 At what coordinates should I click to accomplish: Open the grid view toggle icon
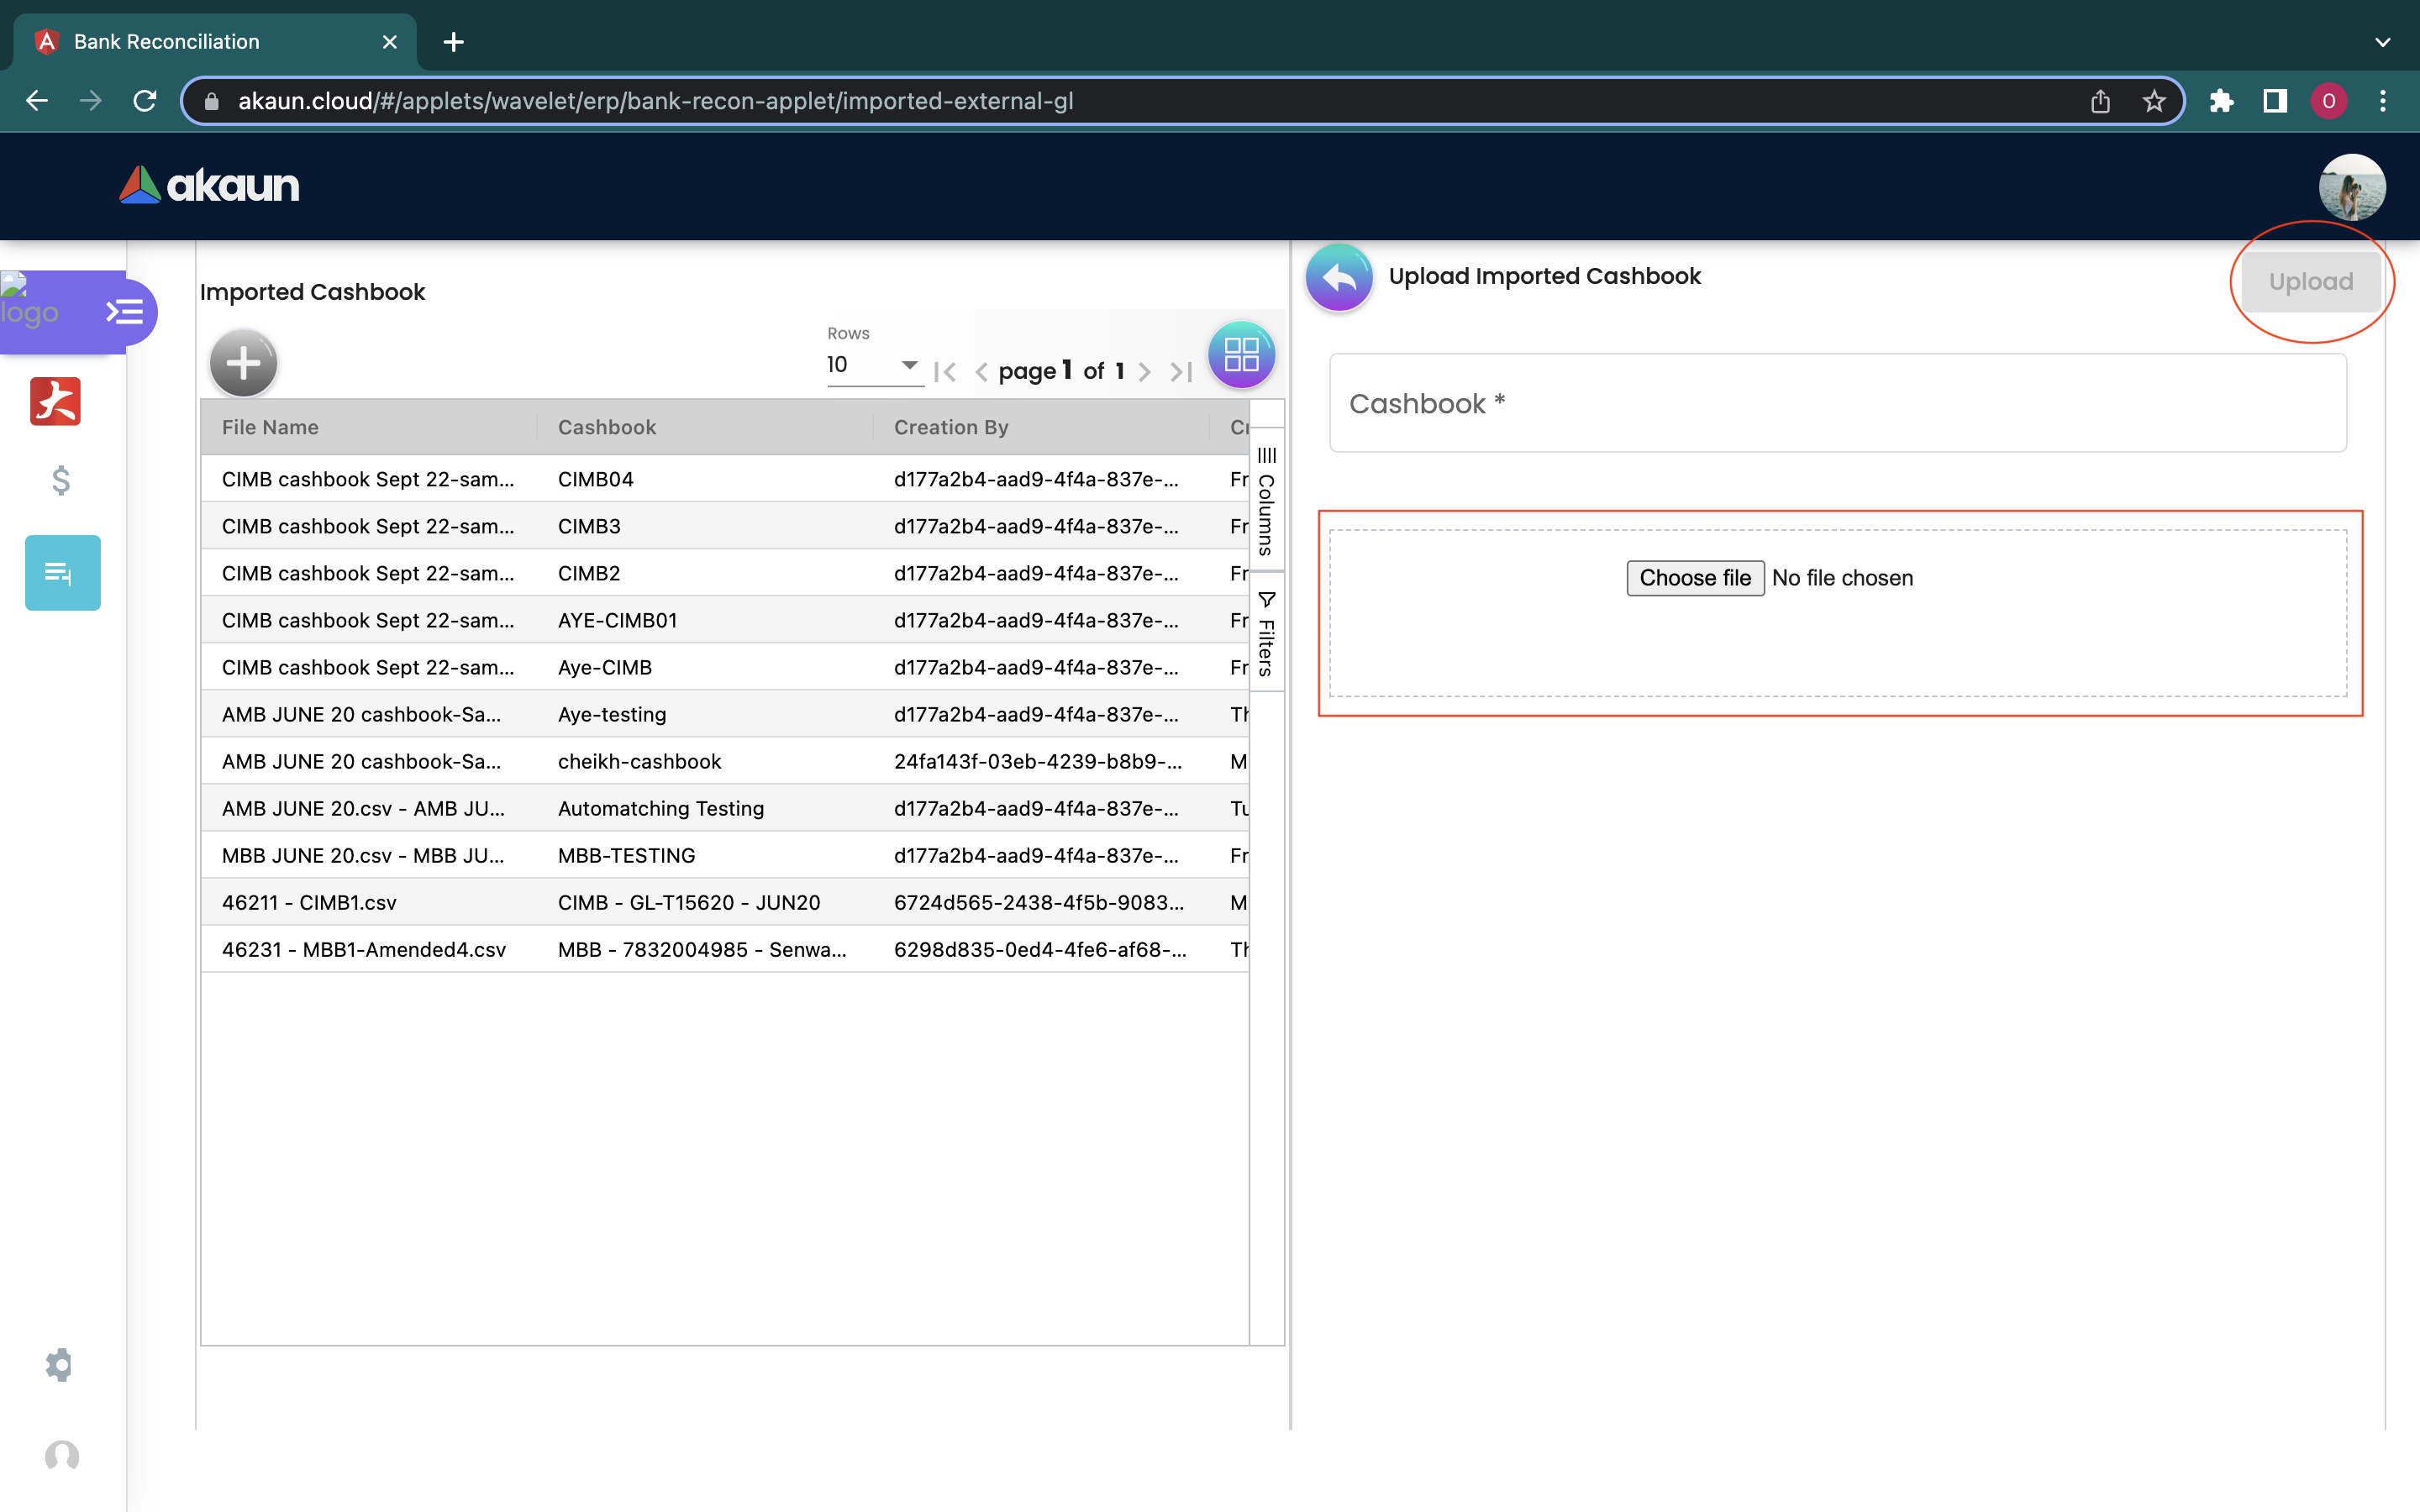click(1241, 355)
